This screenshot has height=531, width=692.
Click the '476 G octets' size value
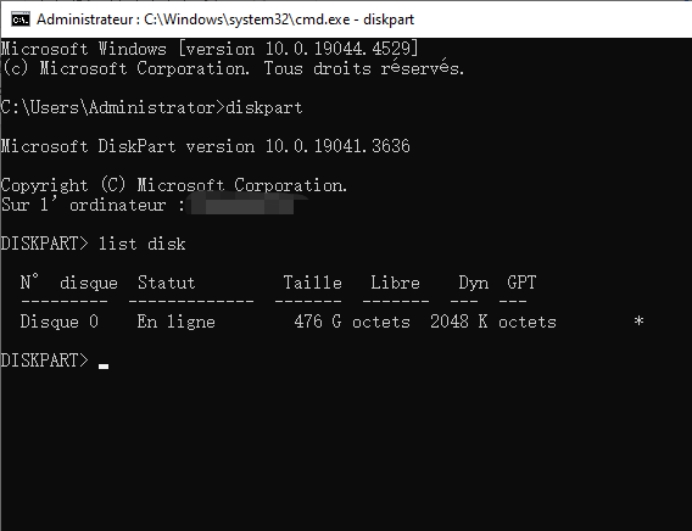point(352,322)
